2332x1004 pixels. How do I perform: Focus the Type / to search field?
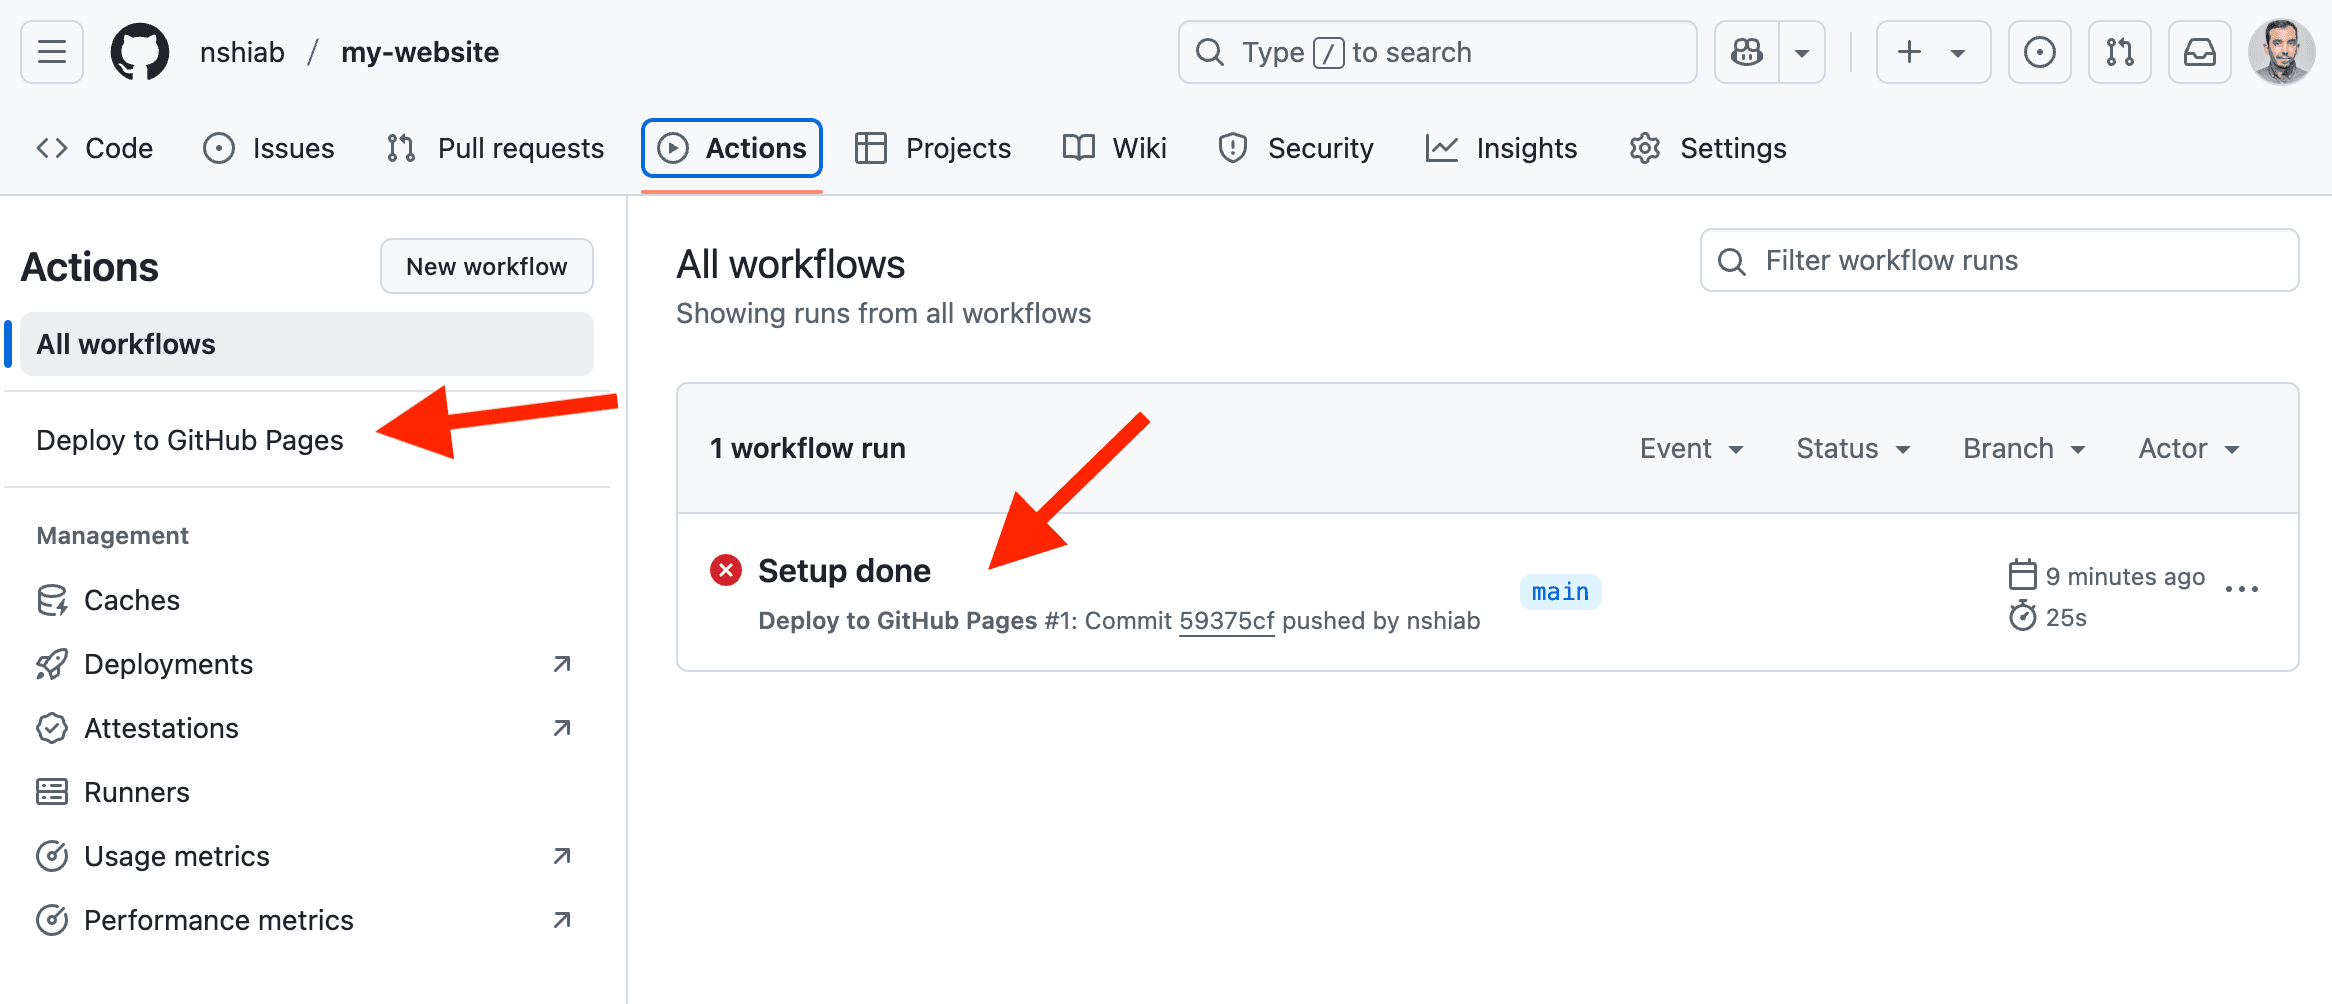1437,52
